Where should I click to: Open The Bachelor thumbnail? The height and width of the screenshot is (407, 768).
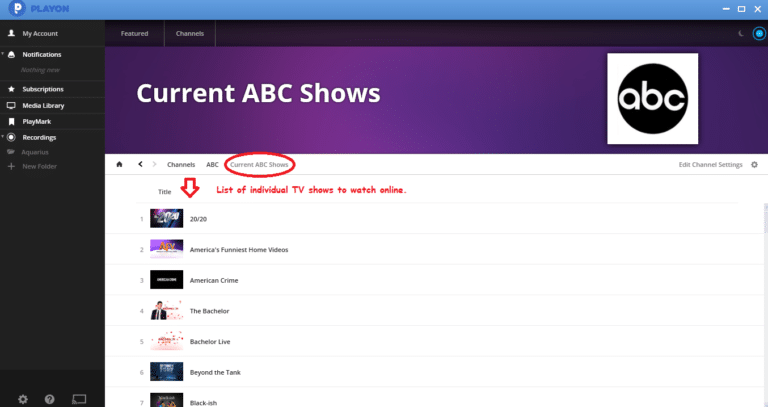(x=167, y=311)
